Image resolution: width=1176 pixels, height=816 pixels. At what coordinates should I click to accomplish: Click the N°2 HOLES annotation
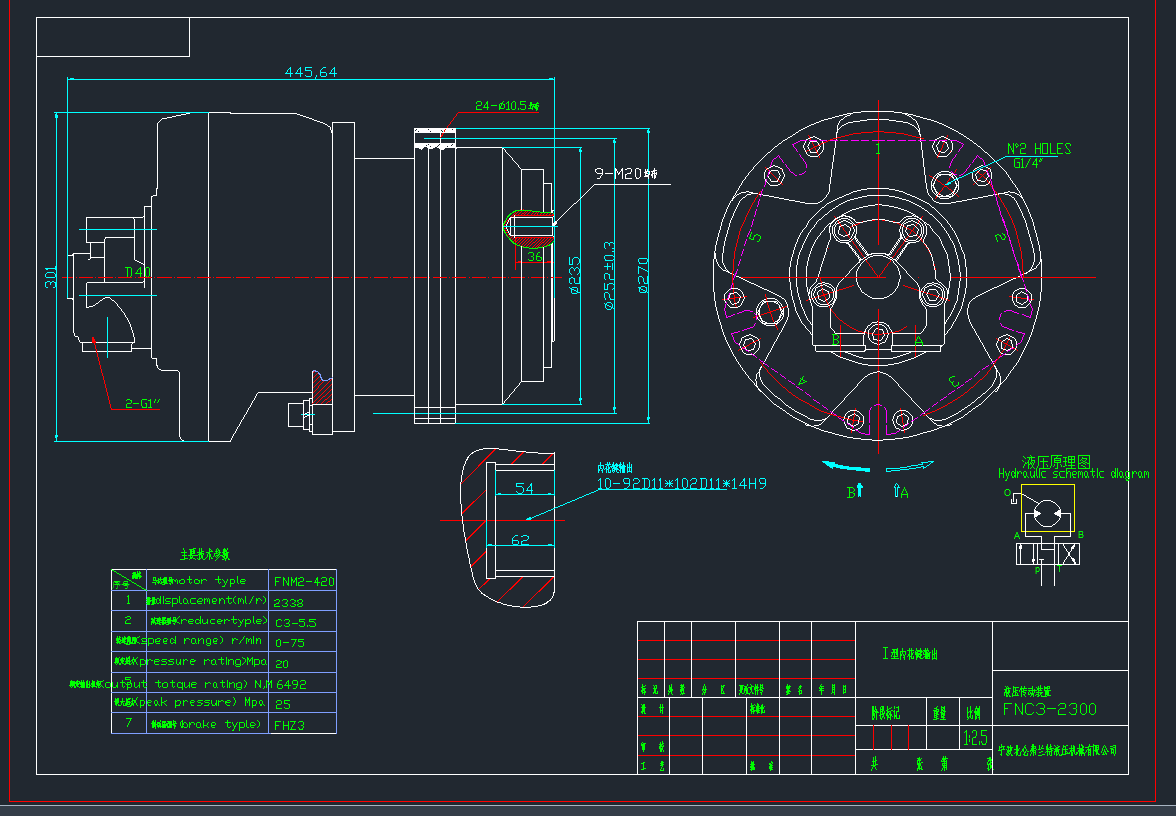1038,149
